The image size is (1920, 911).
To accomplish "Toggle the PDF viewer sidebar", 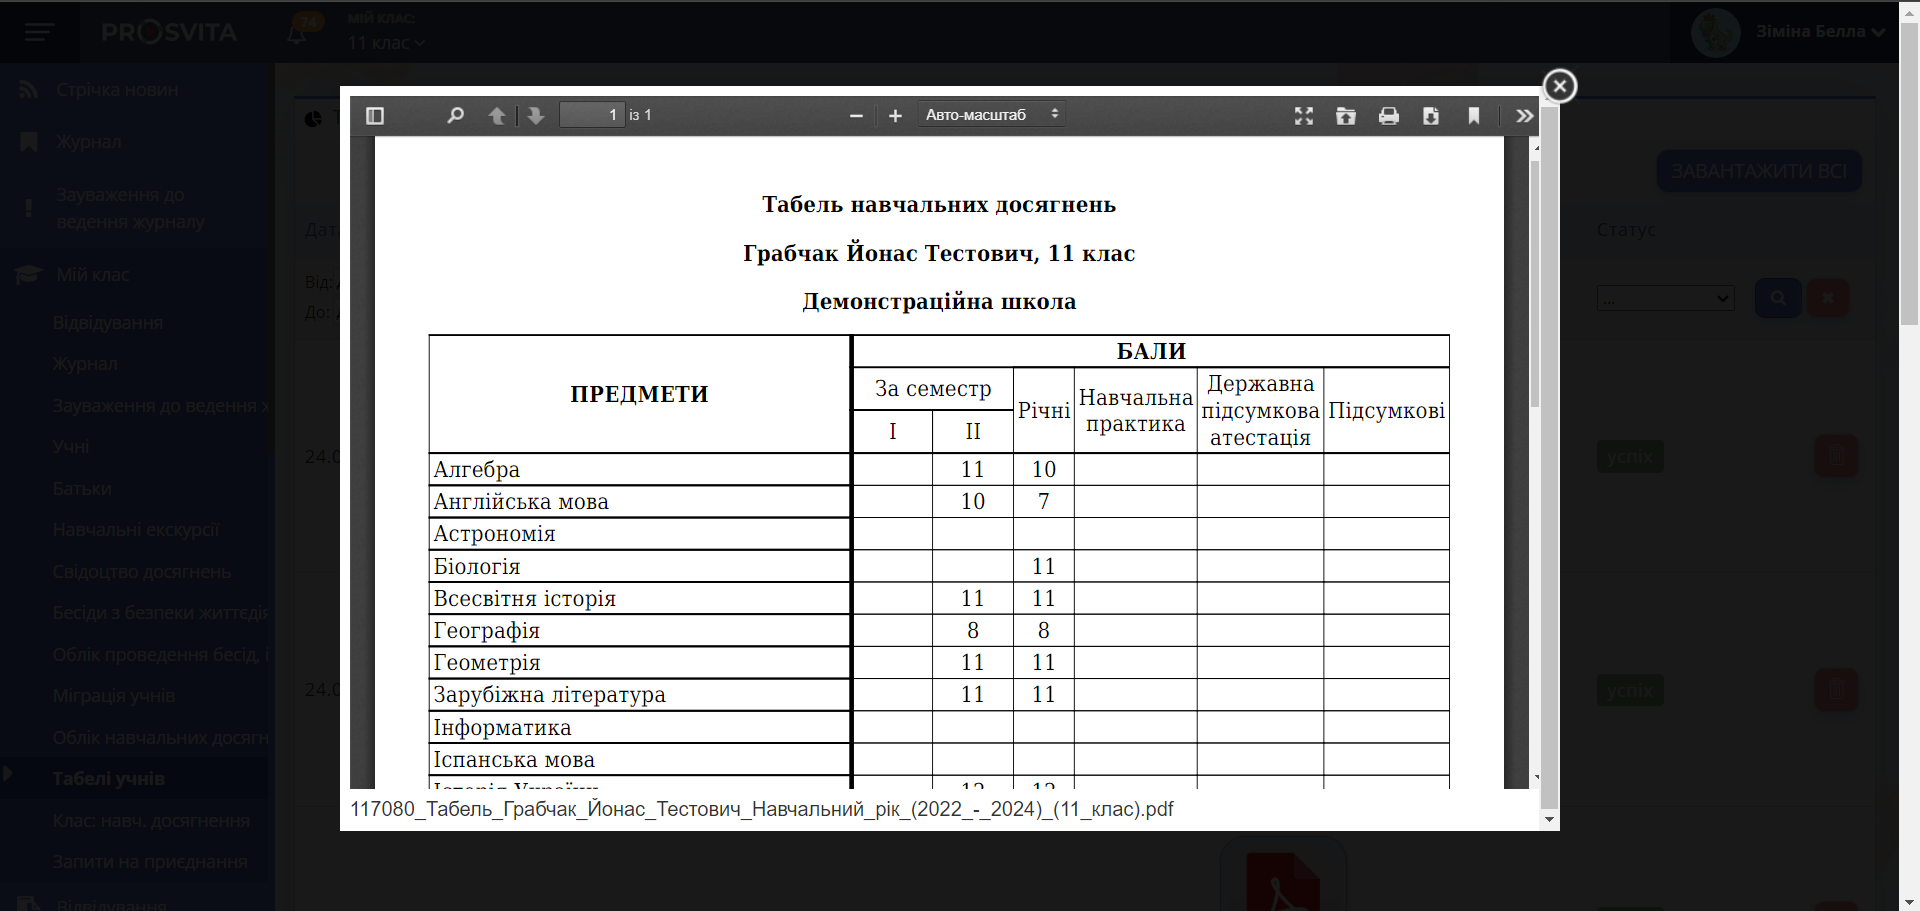I will [x=375, y=116].
